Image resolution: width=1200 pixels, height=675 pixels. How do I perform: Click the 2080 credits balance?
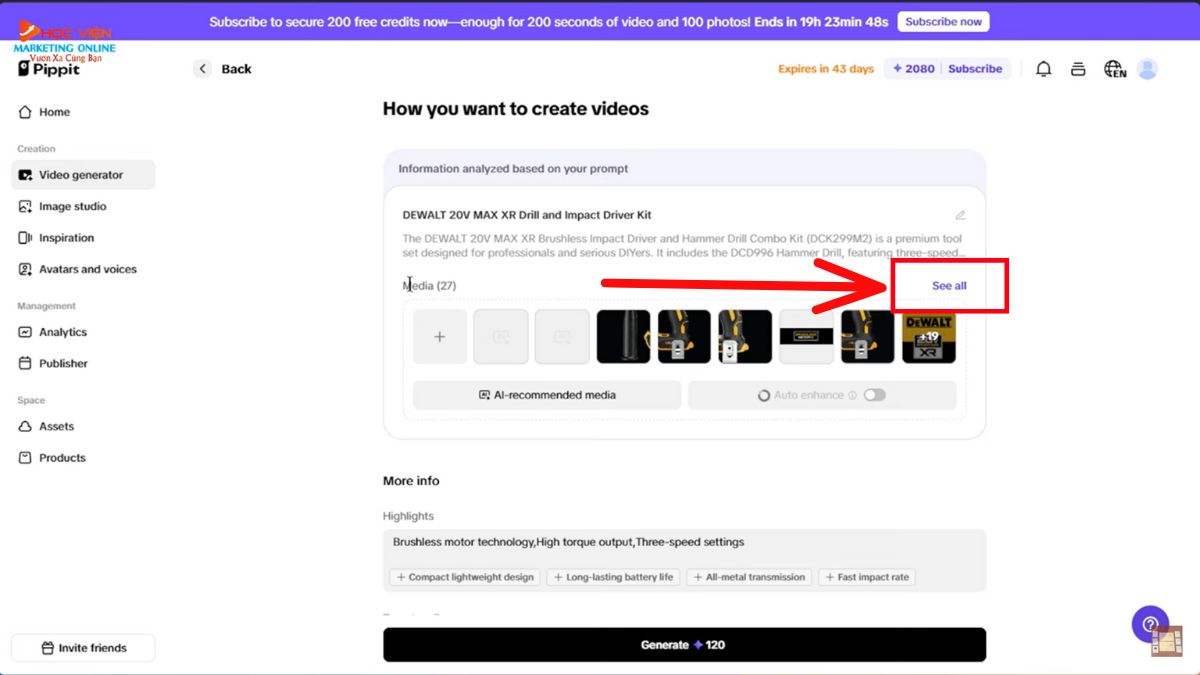[913, 69]
